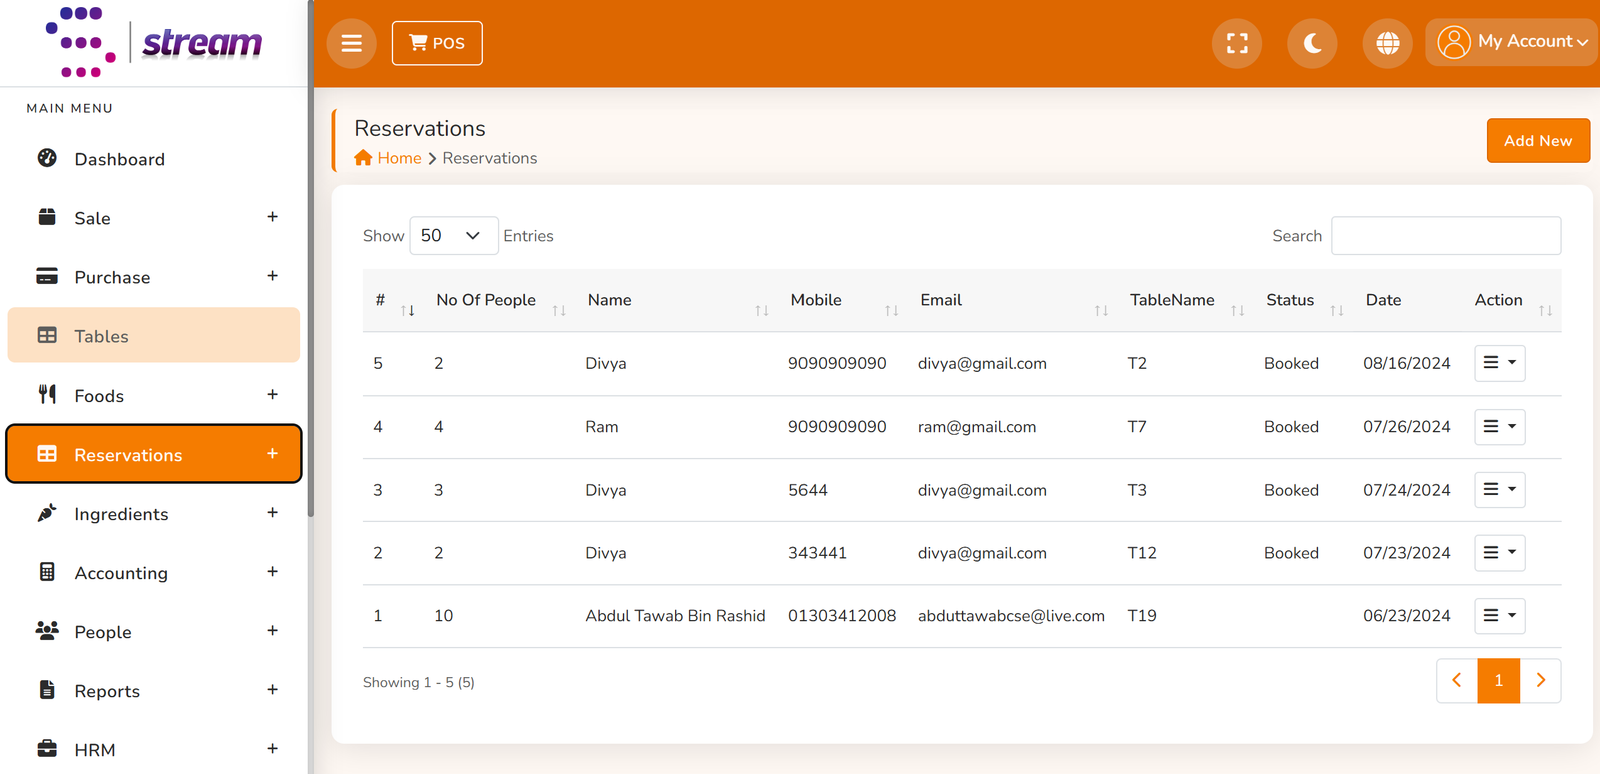Open action menu for 08/16/2024 reservation
This screenshot has height=774, width=1600.
(1499, 363)
